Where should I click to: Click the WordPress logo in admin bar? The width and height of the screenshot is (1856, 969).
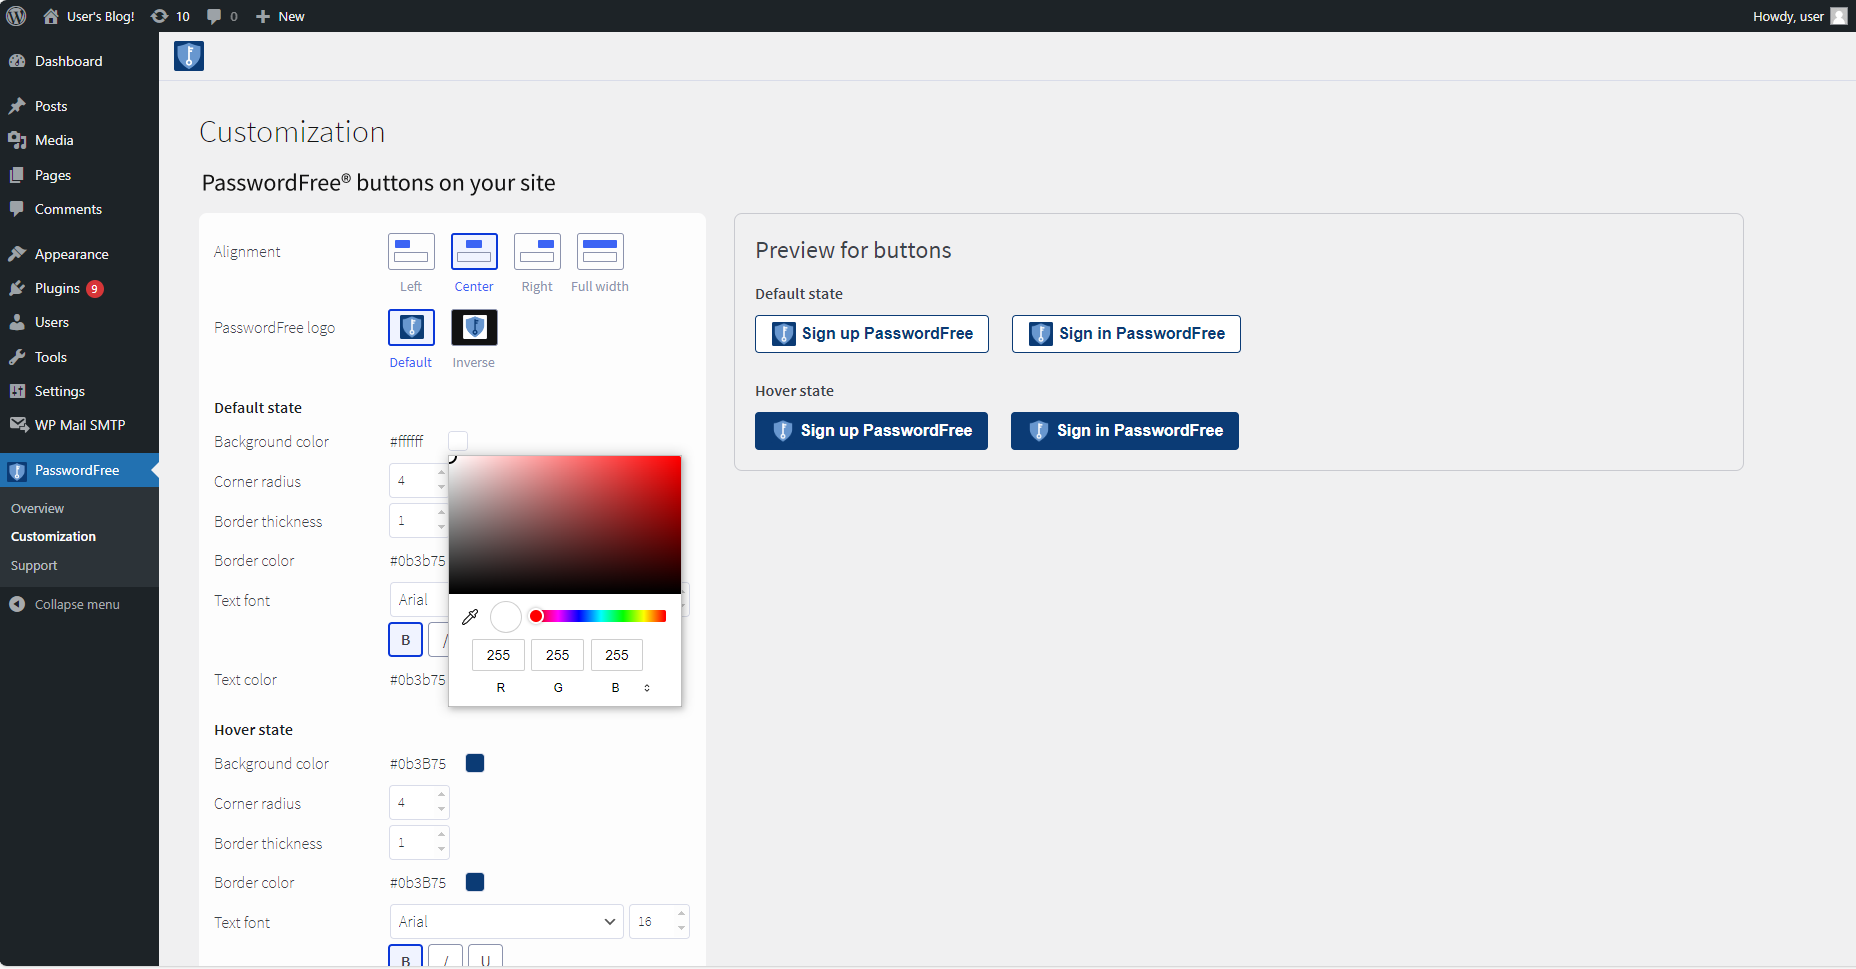pos(16,16)
